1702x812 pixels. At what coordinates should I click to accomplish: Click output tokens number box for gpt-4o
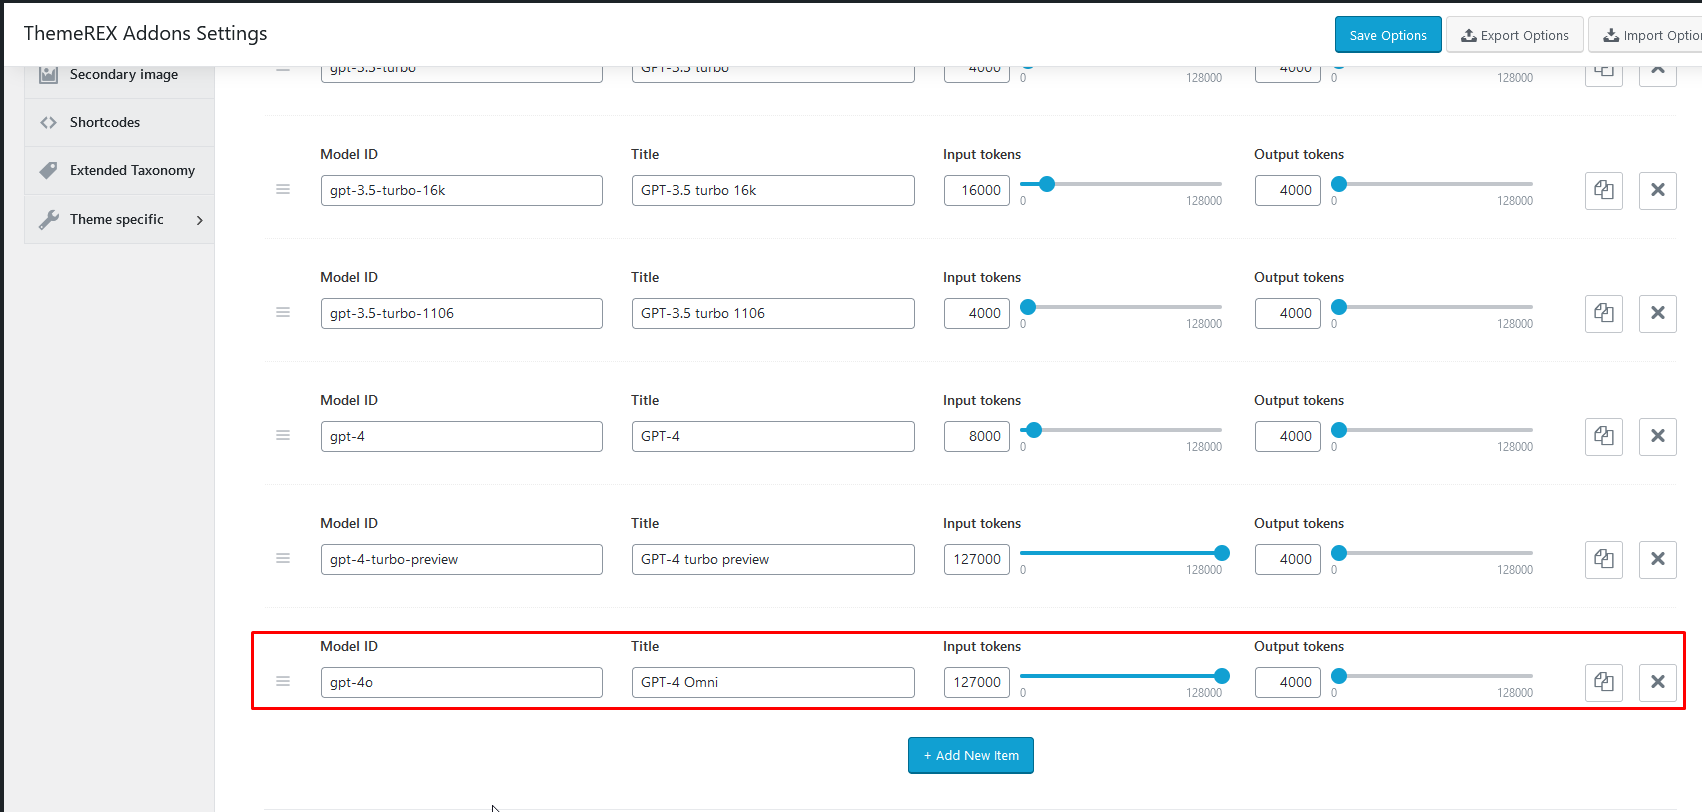[x=1288, y=682]
